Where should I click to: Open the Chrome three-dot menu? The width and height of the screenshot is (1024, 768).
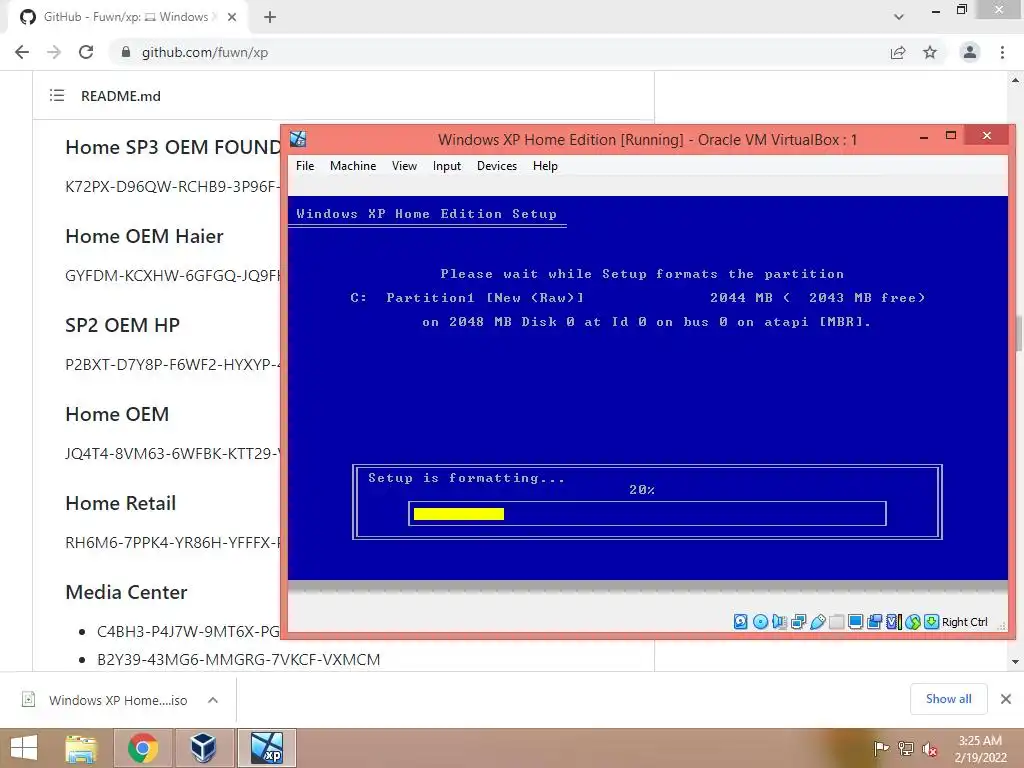(1002, 52)
